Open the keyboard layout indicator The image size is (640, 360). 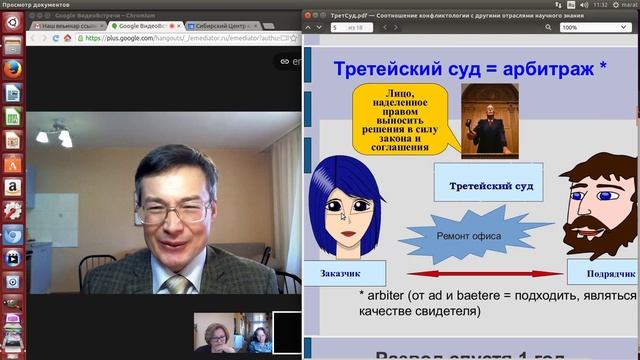tap(571, 5)
